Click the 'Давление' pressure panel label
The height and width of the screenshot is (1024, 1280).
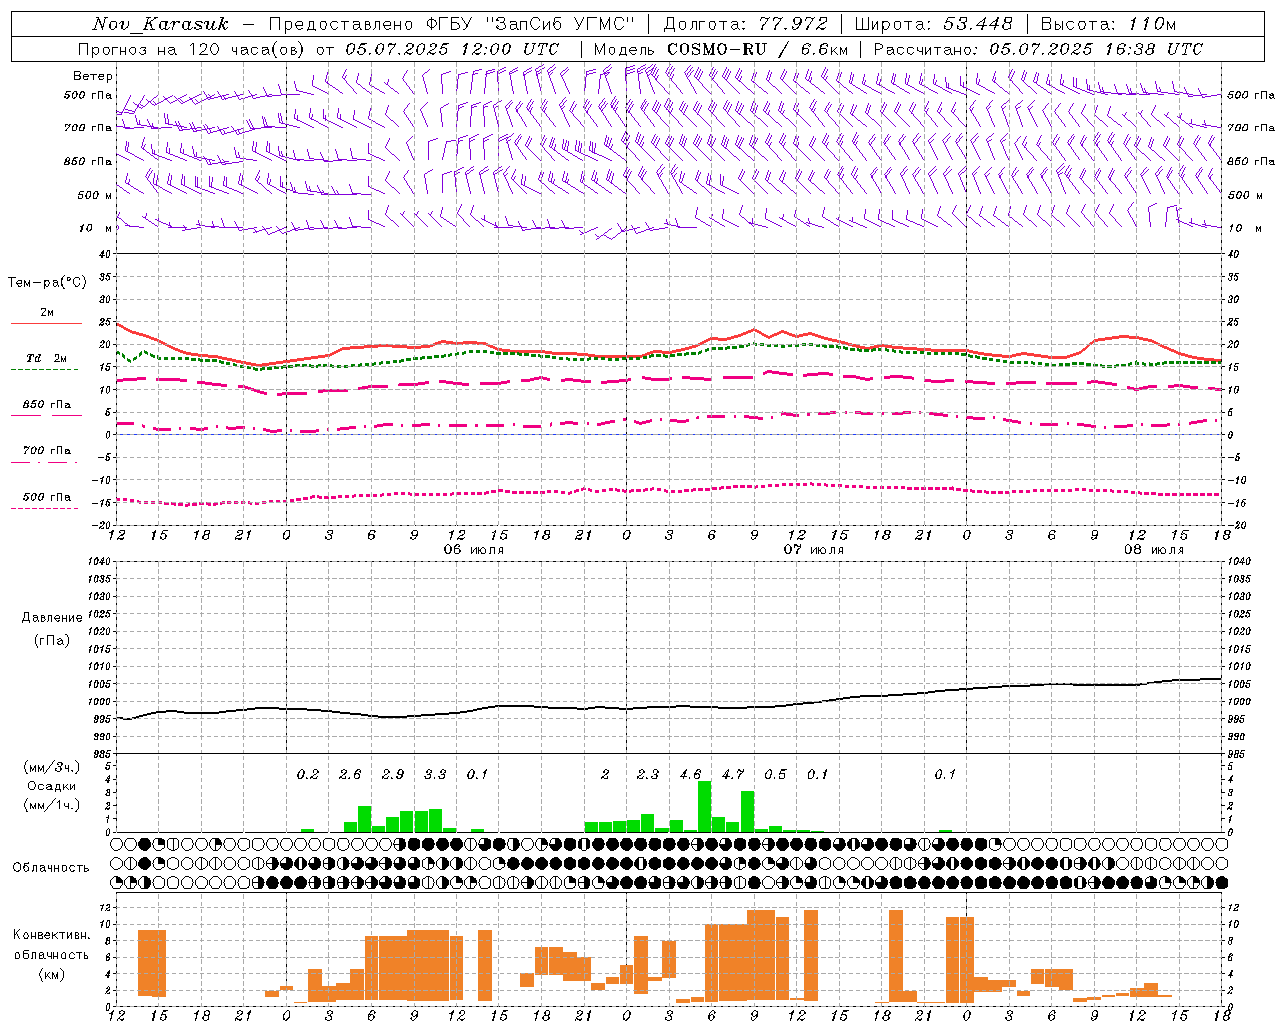point(52,618)
